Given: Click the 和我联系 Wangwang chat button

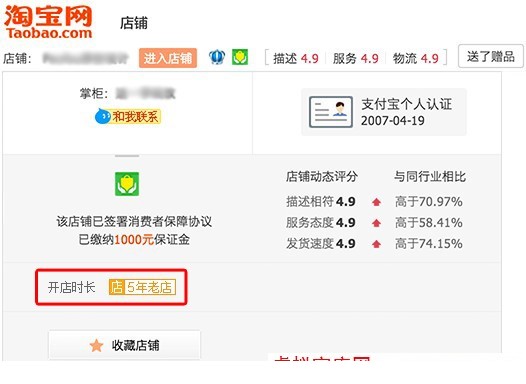Looking at the screenshot, I should click(x=128, y=117).
